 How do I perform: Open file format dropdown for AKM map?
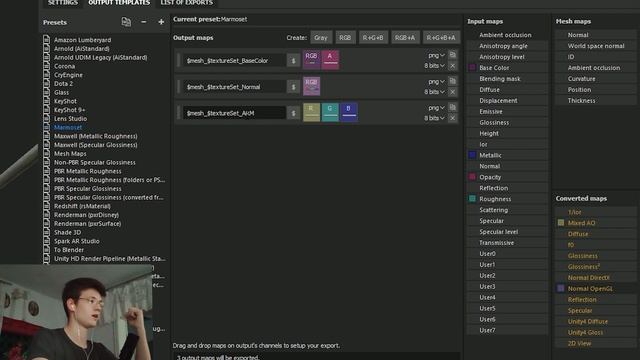pos(436,107)
